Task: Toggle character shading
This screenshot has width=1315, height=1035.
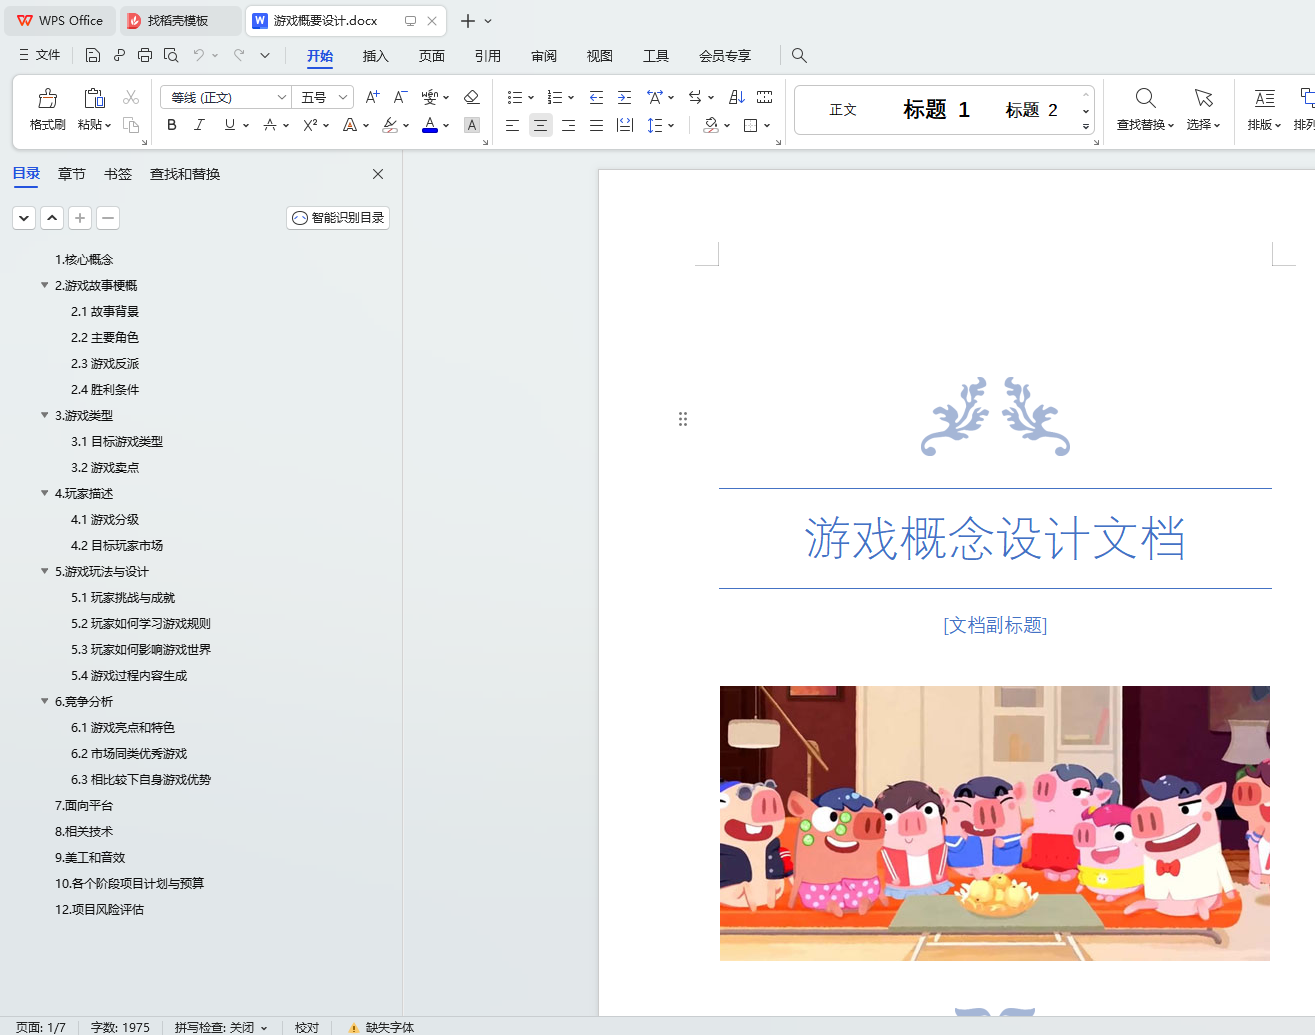Action: (472, 125)
